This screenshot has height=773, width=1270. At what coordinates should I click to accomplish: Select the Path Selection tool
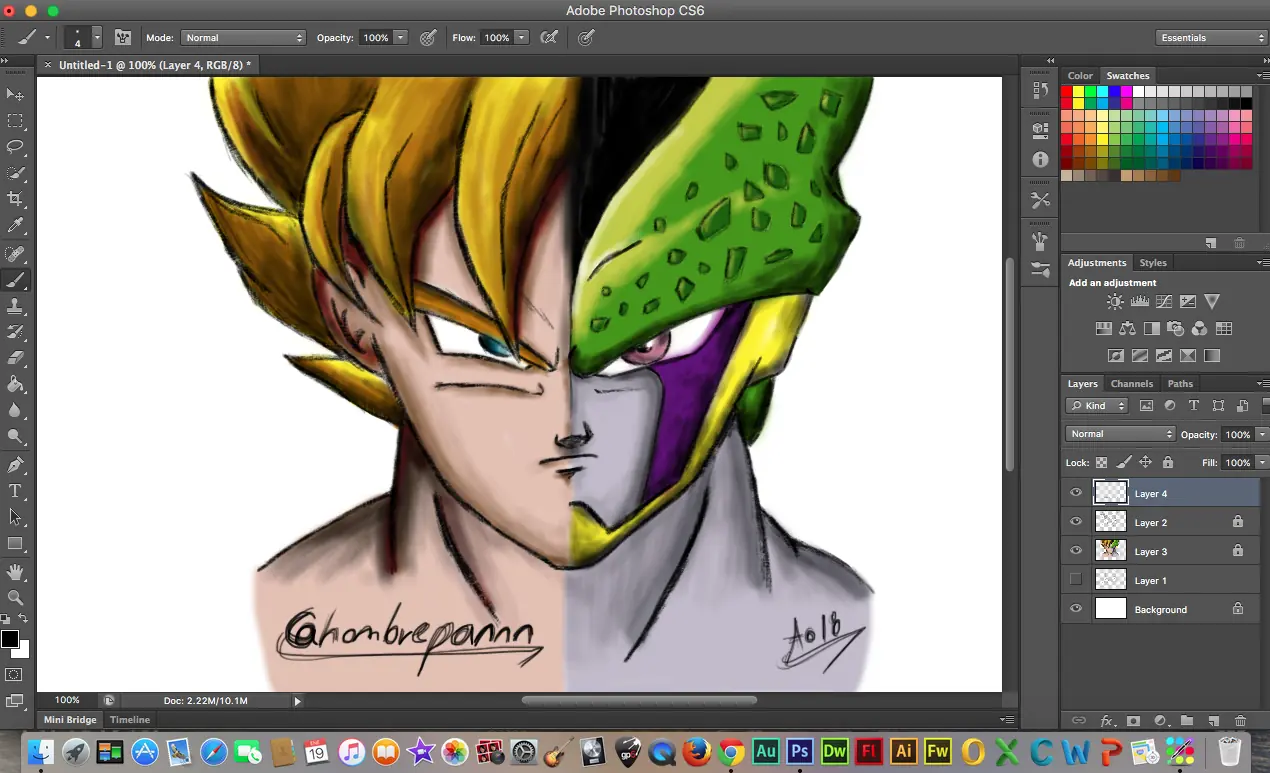pyautogui.click(x=15, y=517)
